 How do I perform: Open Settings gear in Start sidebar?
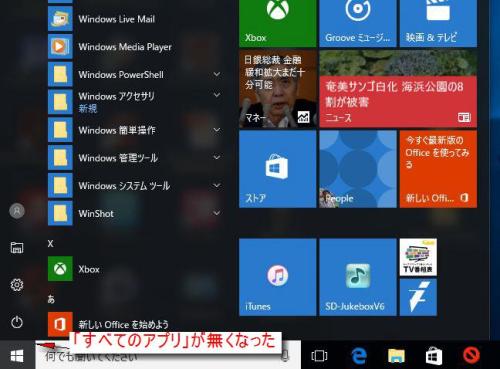(17, 285)
